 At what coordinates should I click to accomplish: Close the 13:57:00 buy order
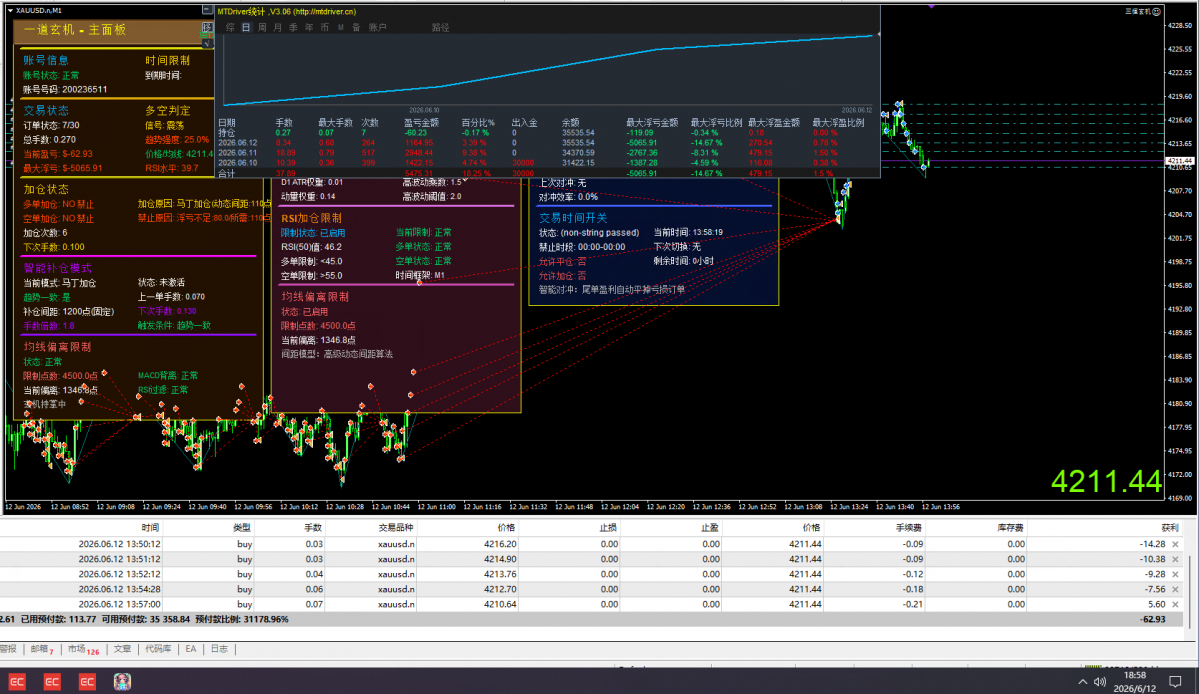tap(1175, 604)
